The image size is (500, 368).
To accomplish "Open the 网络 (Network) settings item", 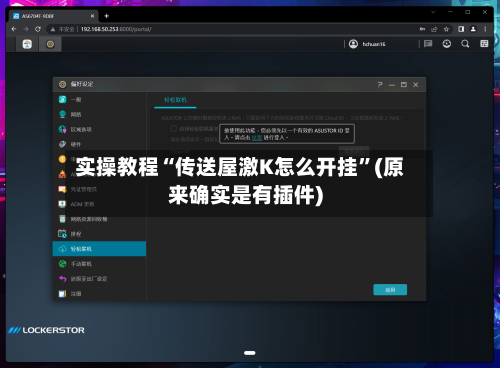I will [99, 114].
